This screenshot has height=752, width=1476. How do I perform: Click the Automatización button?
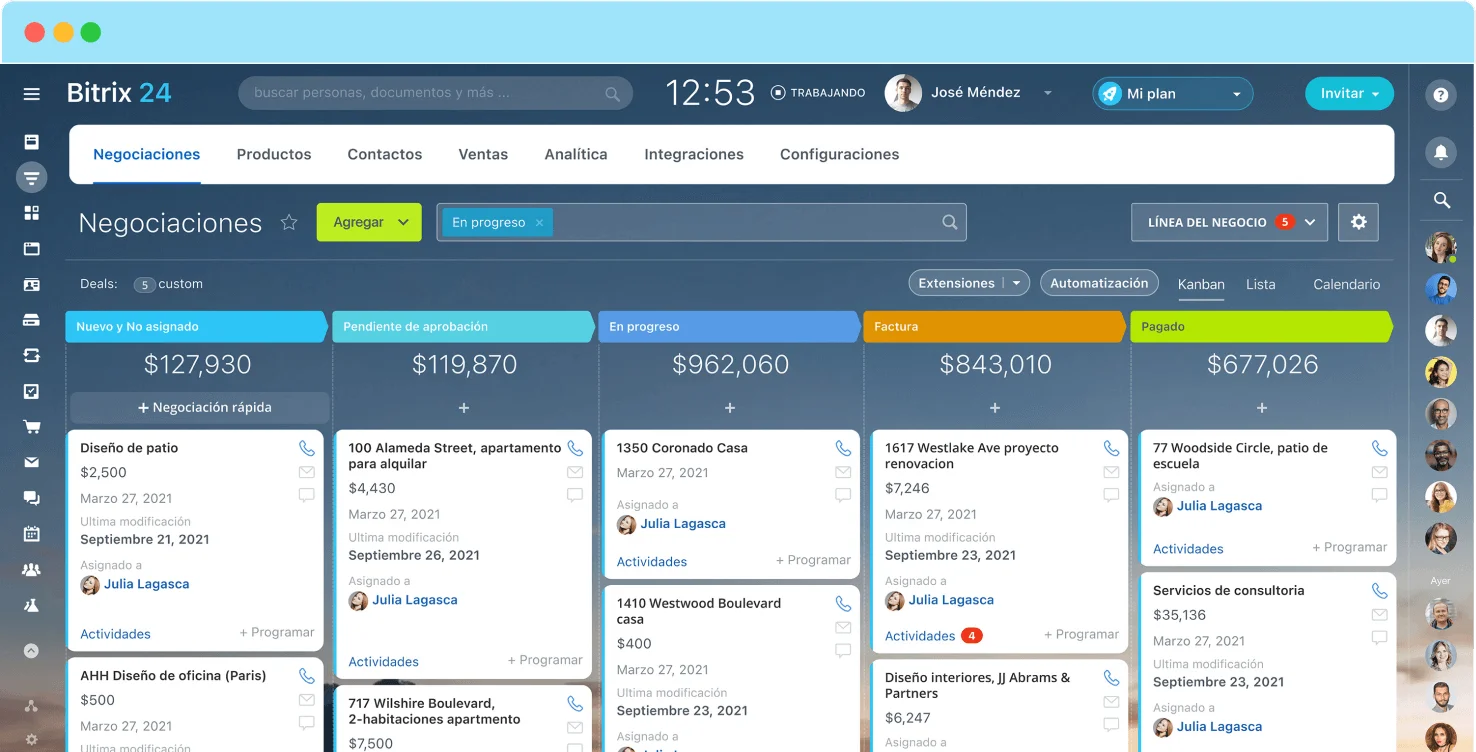point(1098,283)
